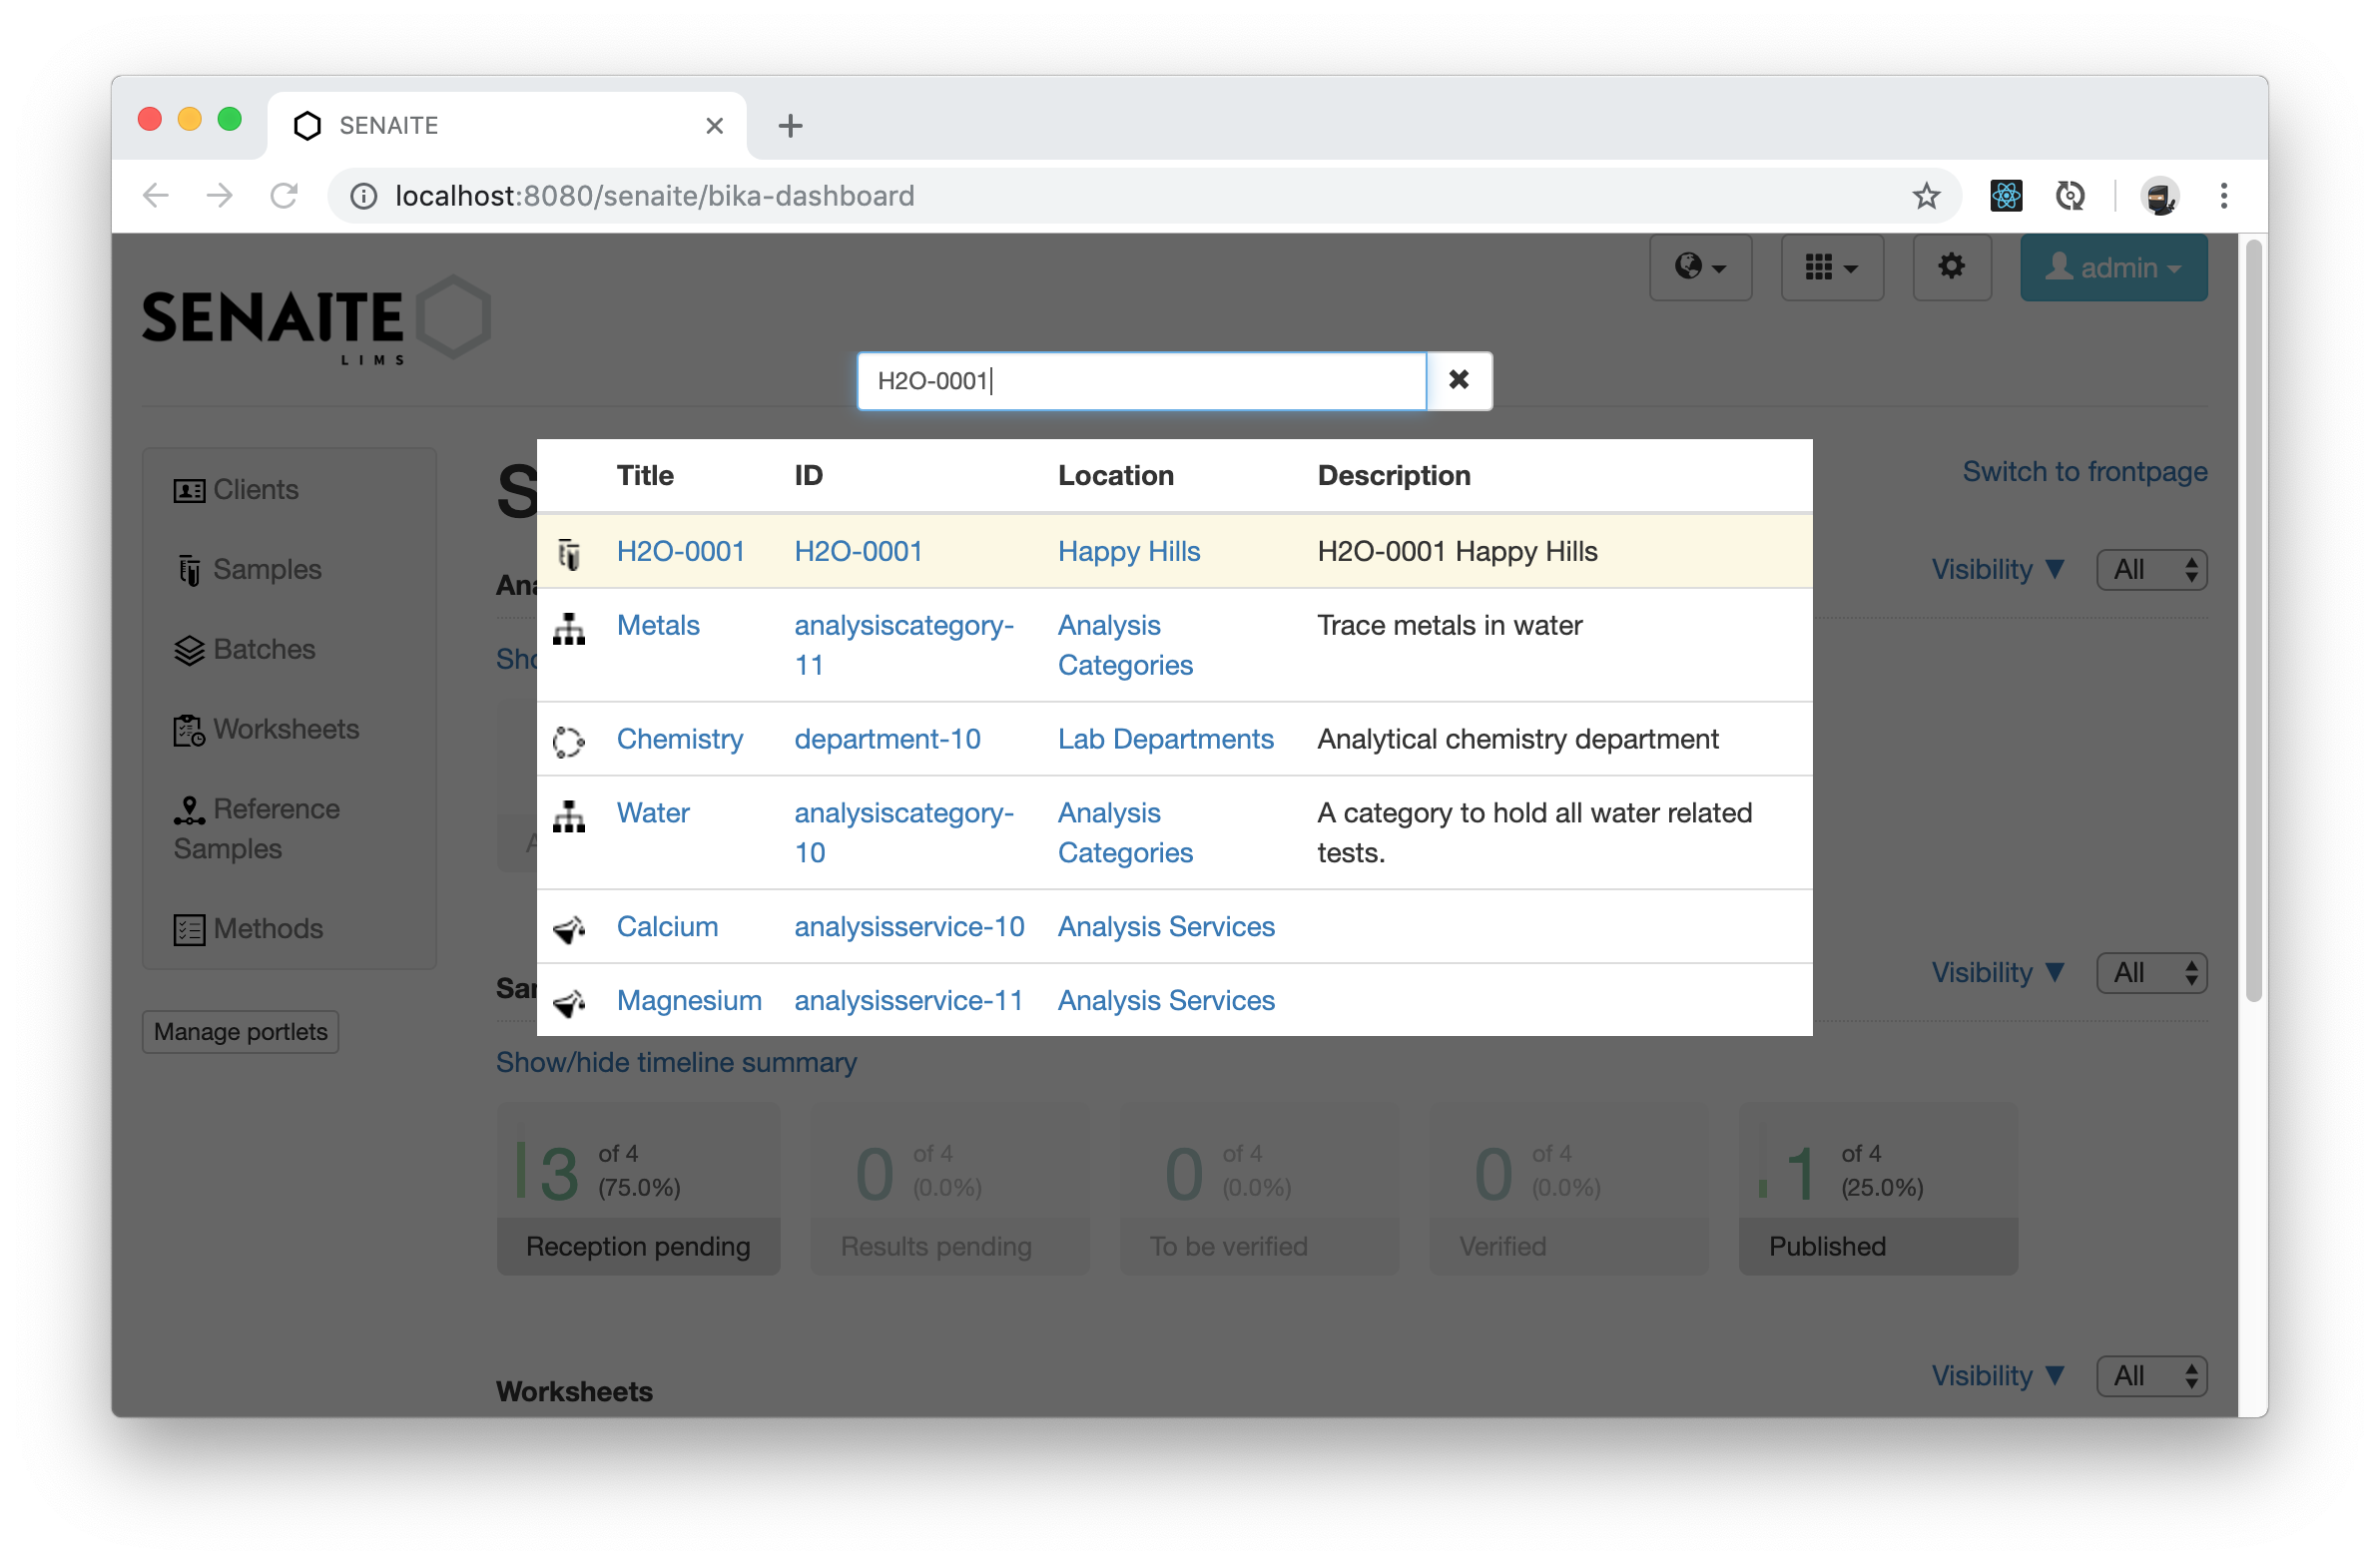Click the Switch to frontpage link

2084,471
